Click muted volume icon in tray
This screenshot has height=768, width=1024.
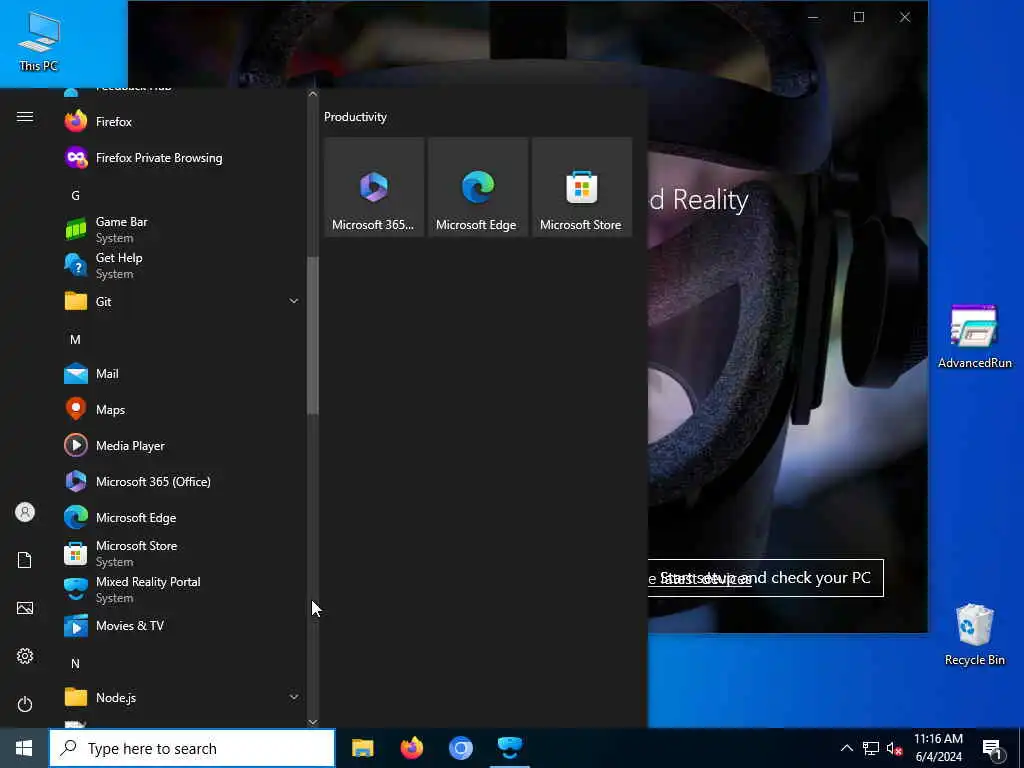894,748
